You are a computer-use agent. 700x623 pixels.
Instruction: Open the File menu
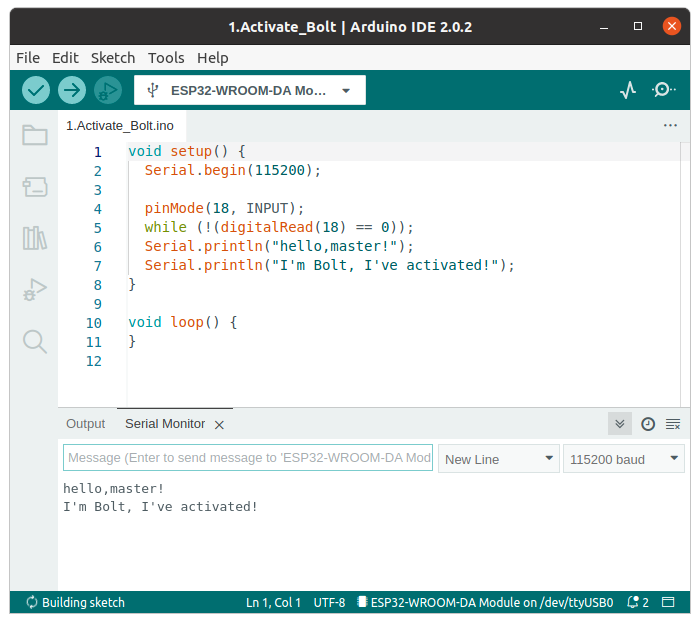[x=28, y=58]
